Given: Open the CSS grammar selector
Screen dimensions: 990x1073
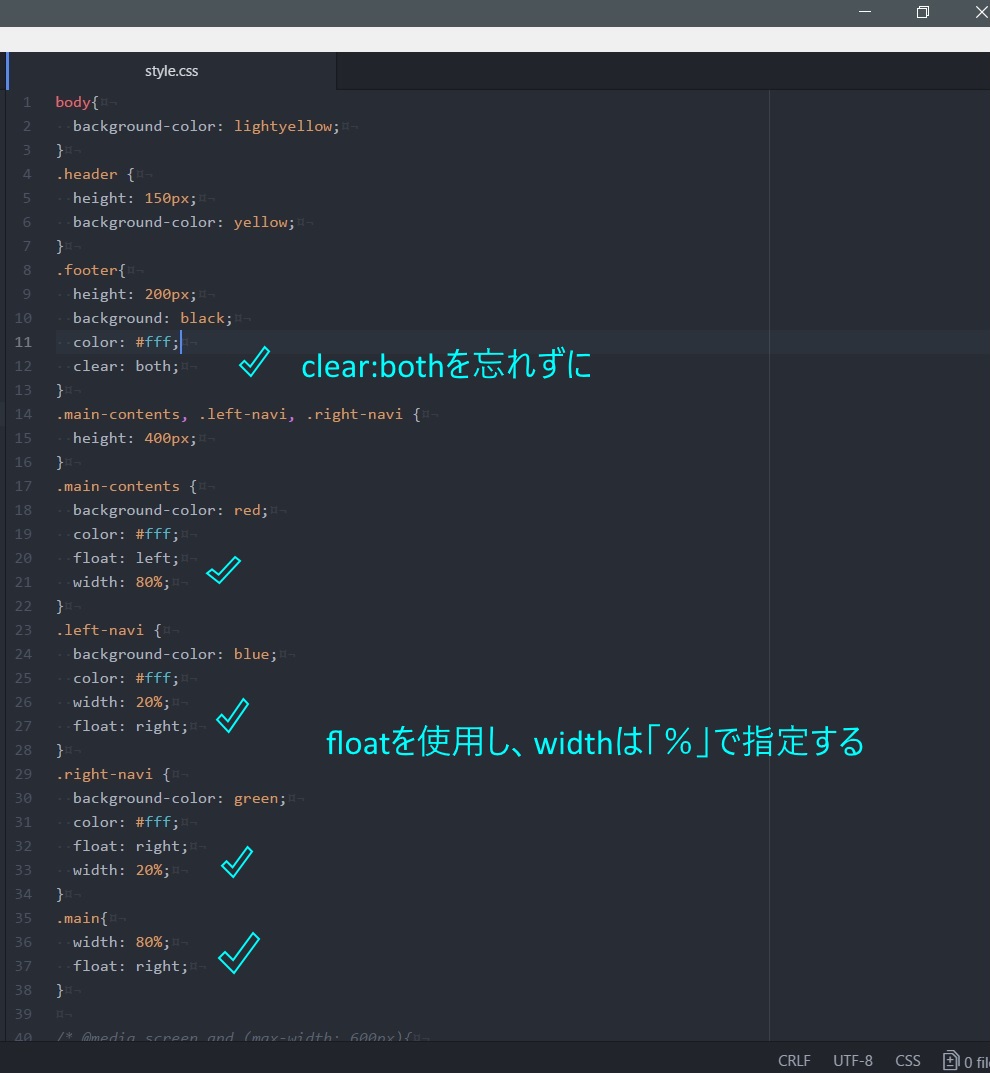Looking at the screenshot, I should point(907,1061).
